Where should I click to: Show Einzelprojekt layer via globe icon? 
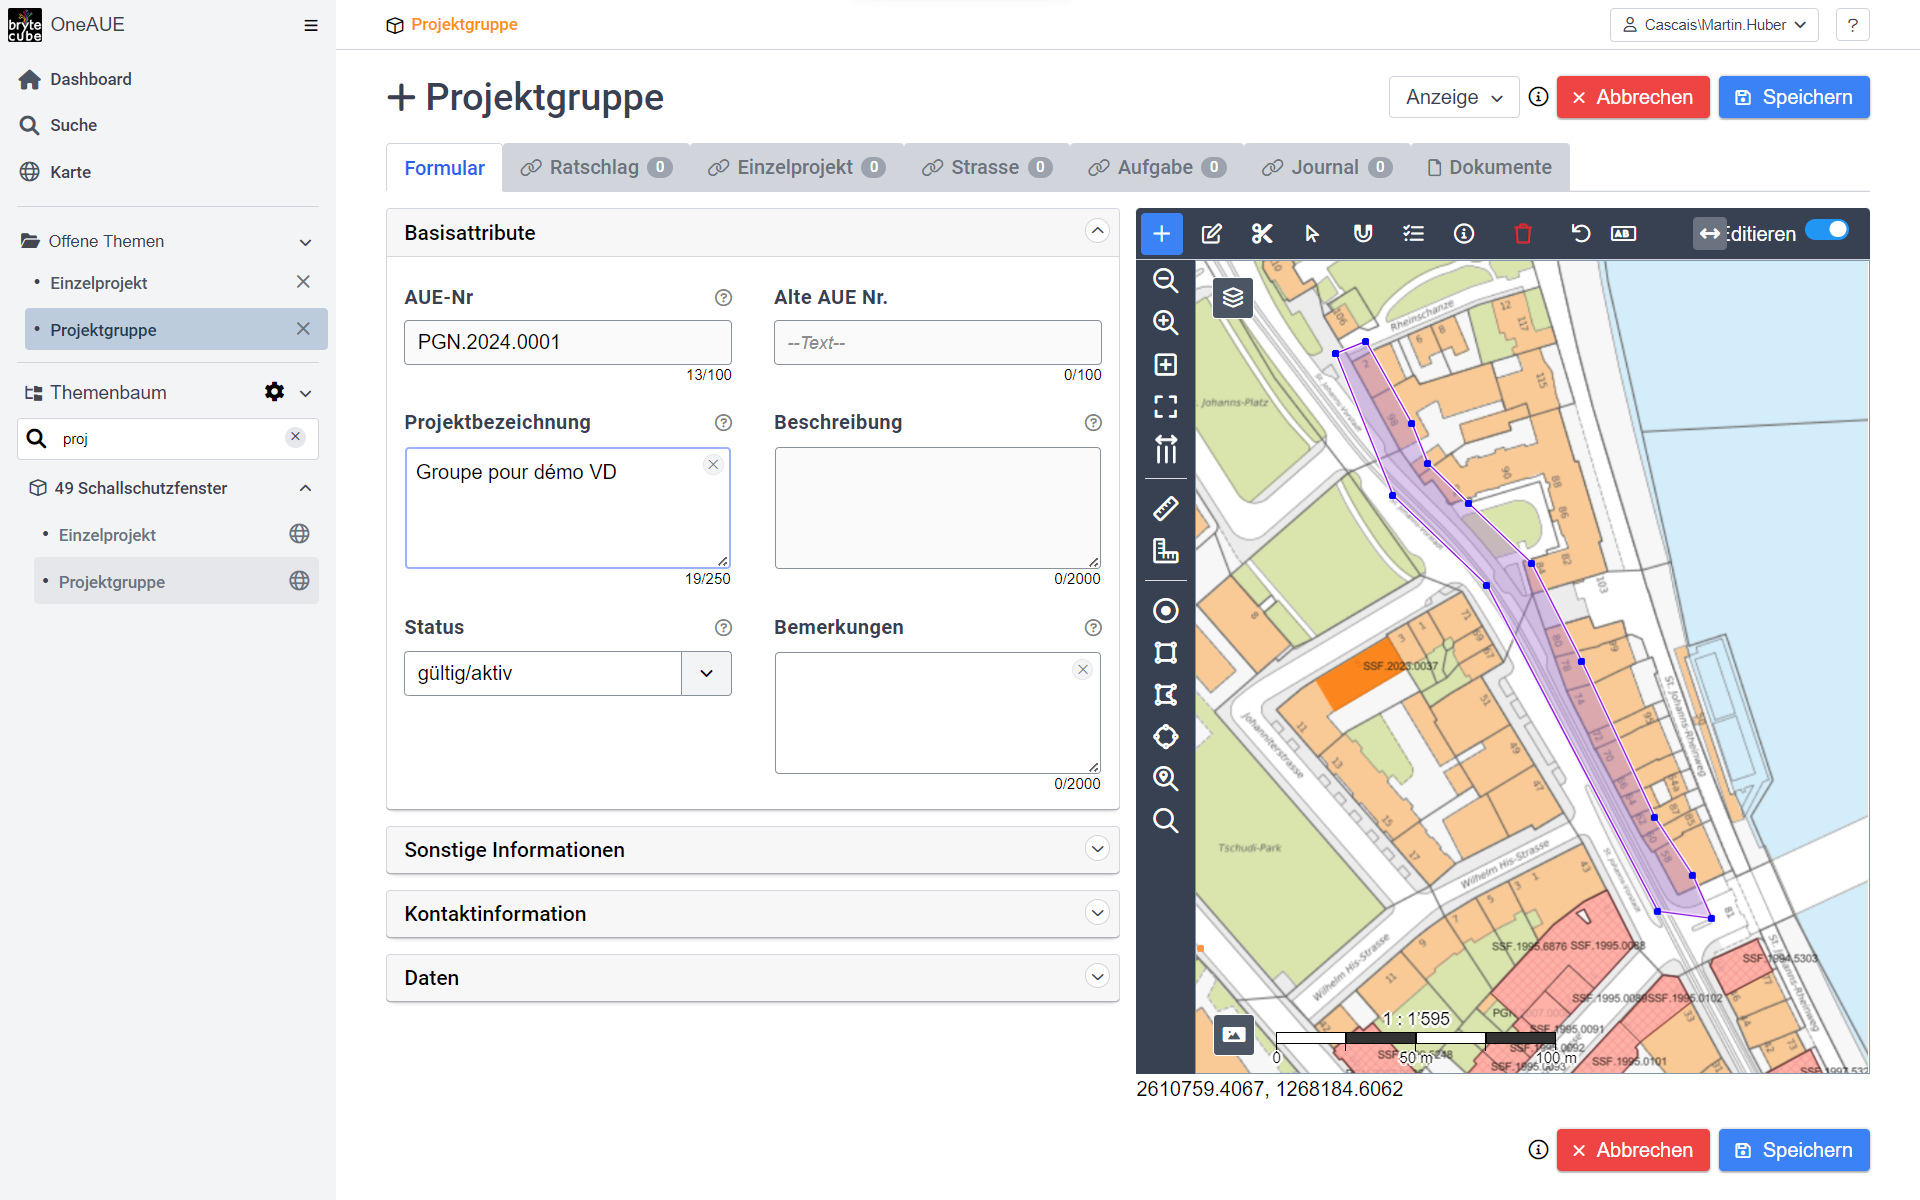point(299,534)
